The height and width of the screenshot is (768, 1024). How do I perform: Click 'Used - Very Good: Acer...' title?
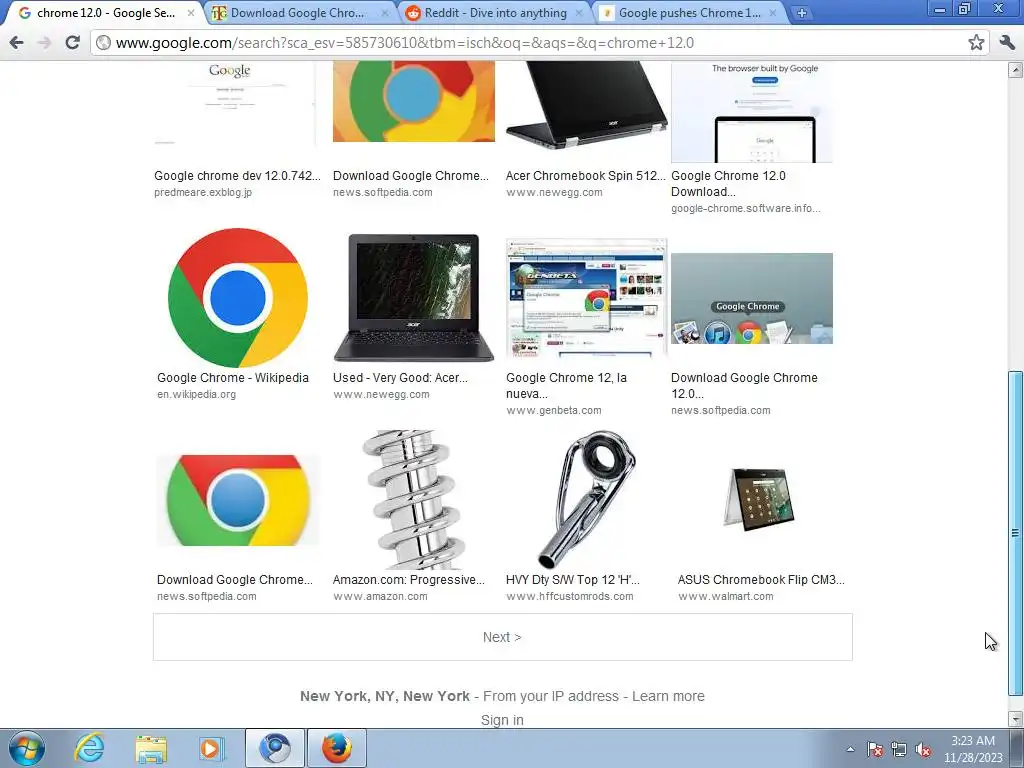[x=400, y=377]
